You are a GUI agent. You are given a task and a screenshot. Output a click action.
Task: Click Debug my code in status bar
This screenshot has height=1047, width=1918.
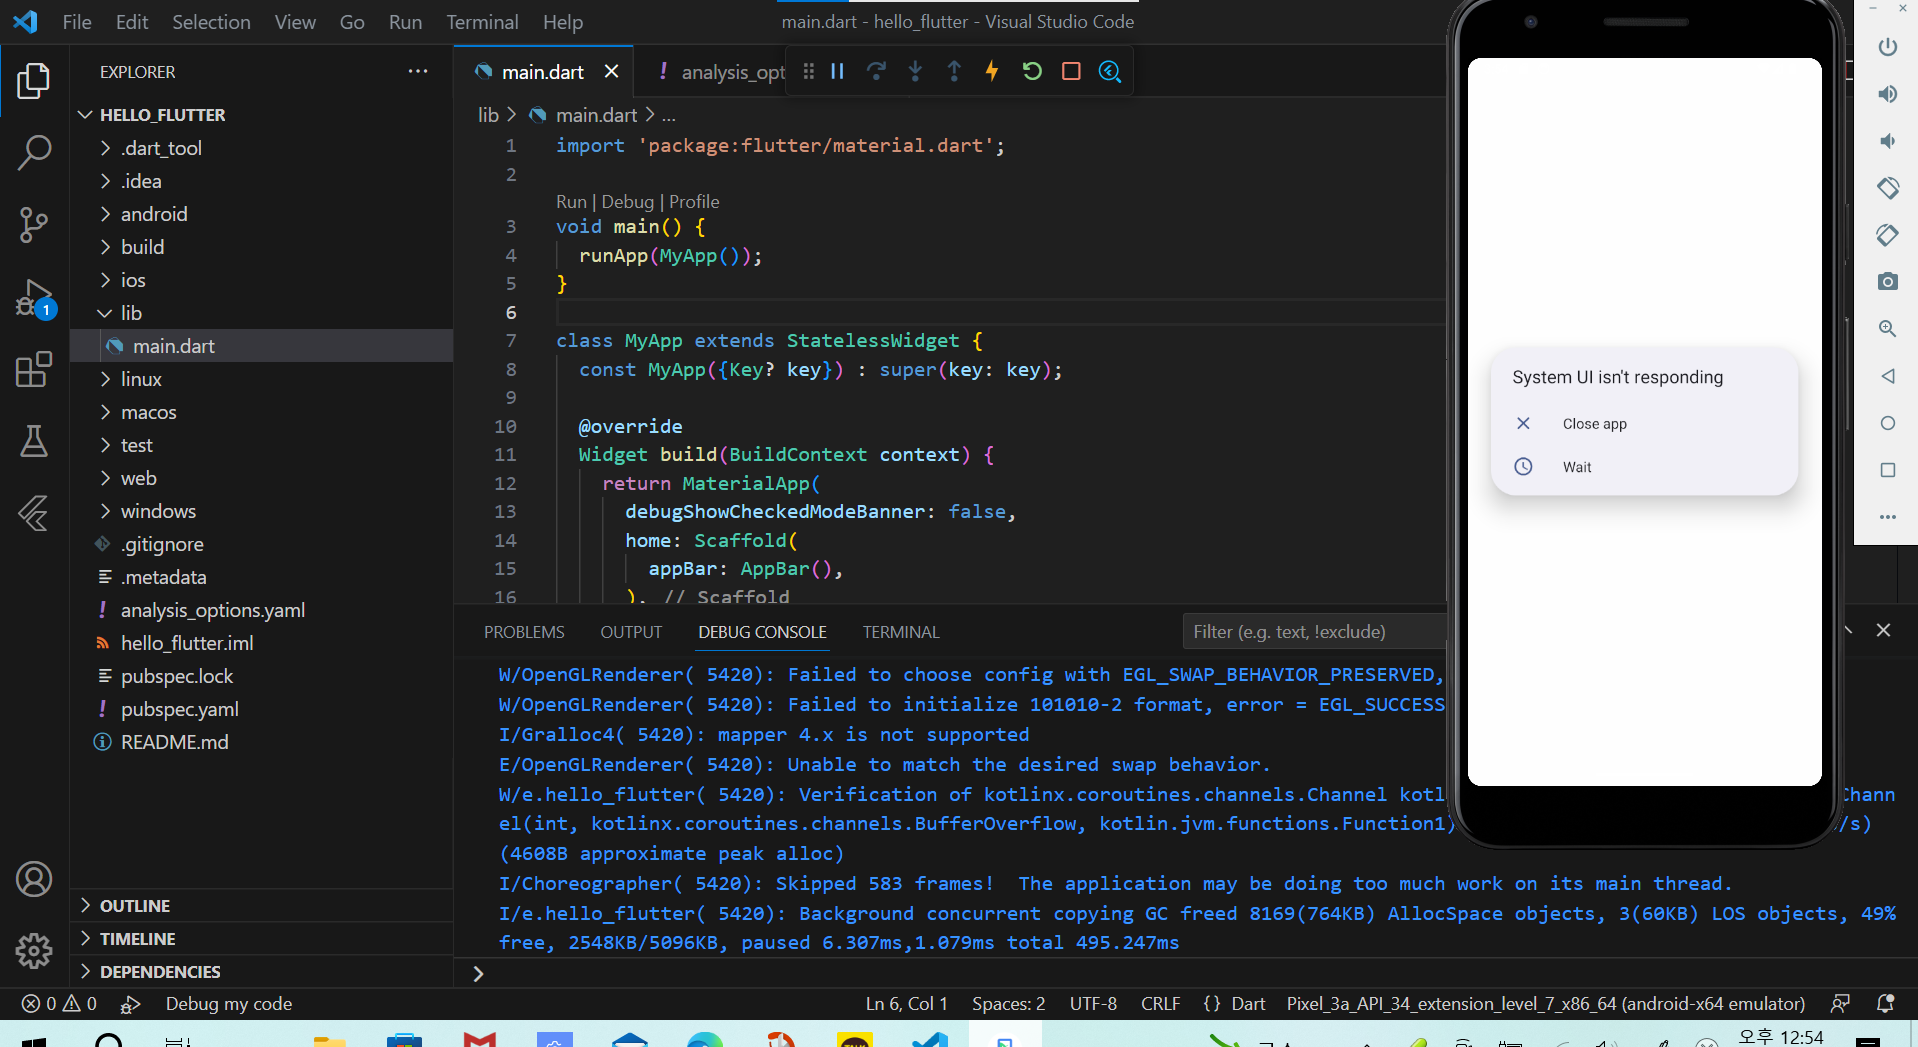[229, 1004]
